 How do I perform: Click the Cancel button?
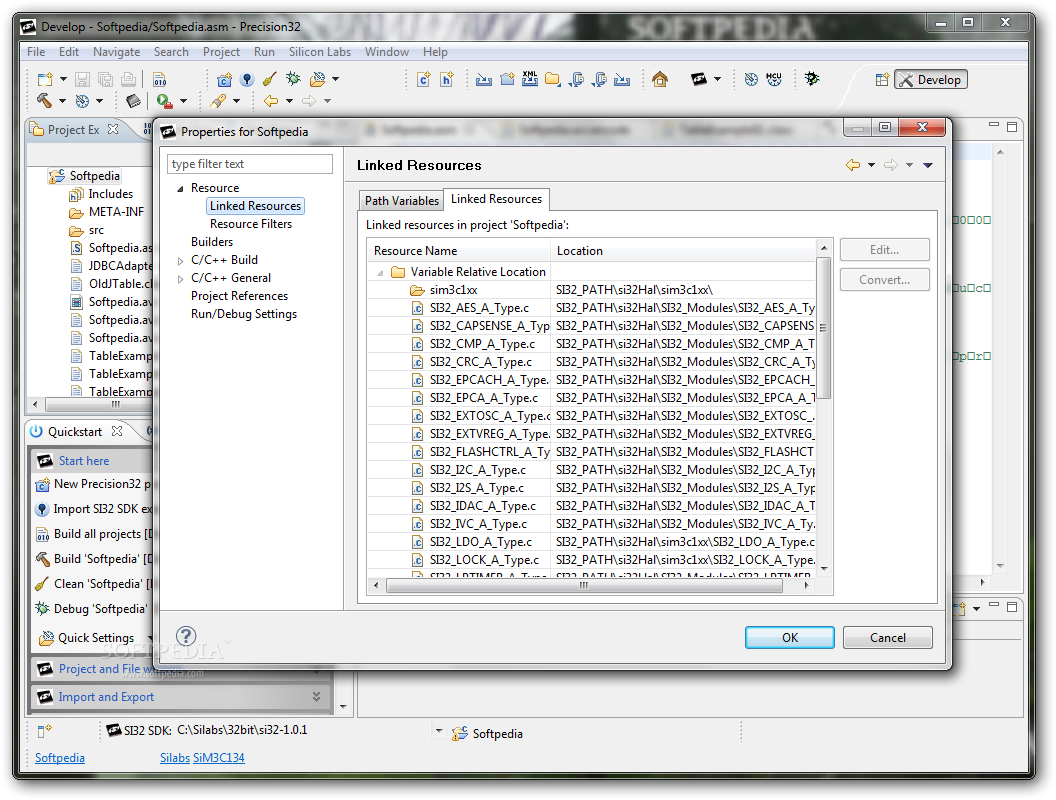coord(888,637)
